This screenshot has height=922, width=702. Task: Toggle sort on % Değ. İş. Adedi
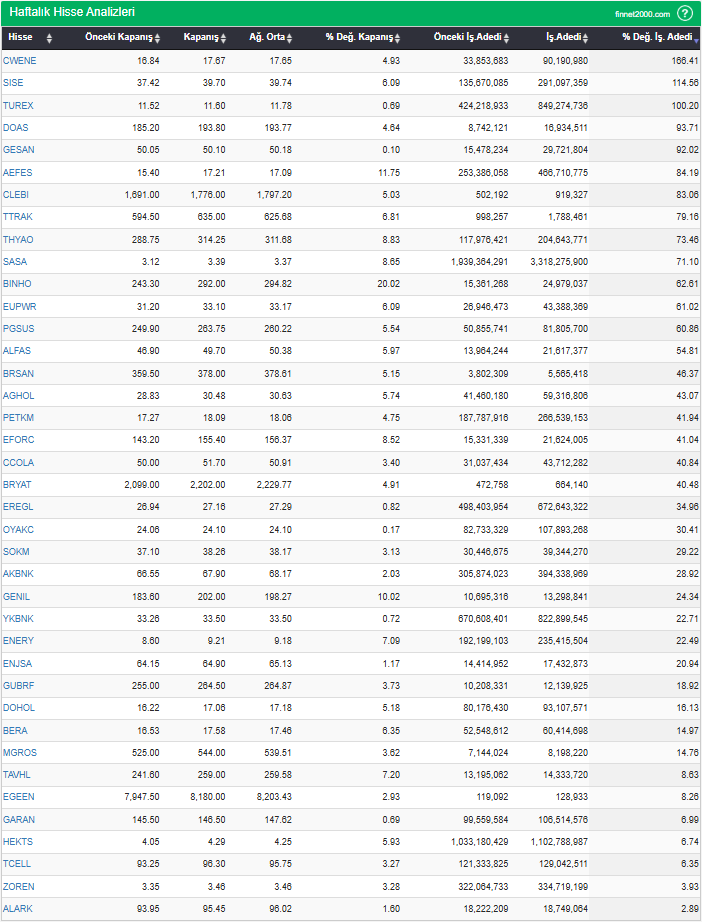click(x=695, y=38)
